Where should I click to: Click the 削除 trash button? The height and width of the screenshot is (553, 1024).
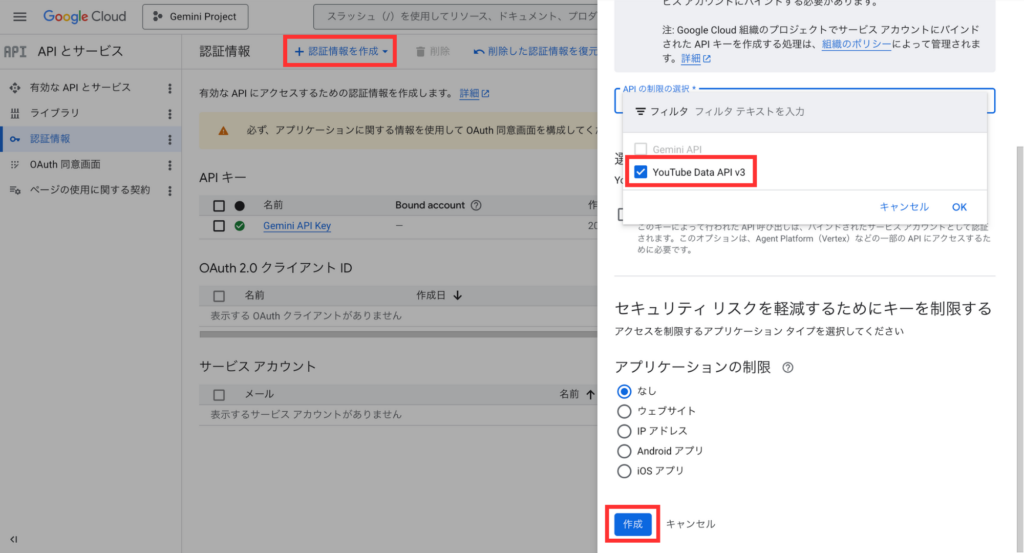(x=433, y=51)
